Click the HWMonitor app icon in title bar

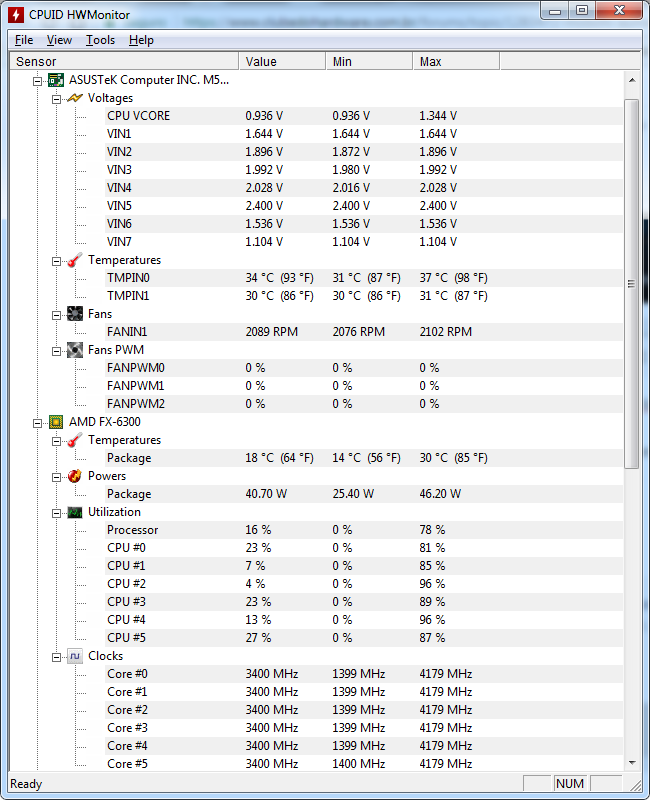click(16, 15)
